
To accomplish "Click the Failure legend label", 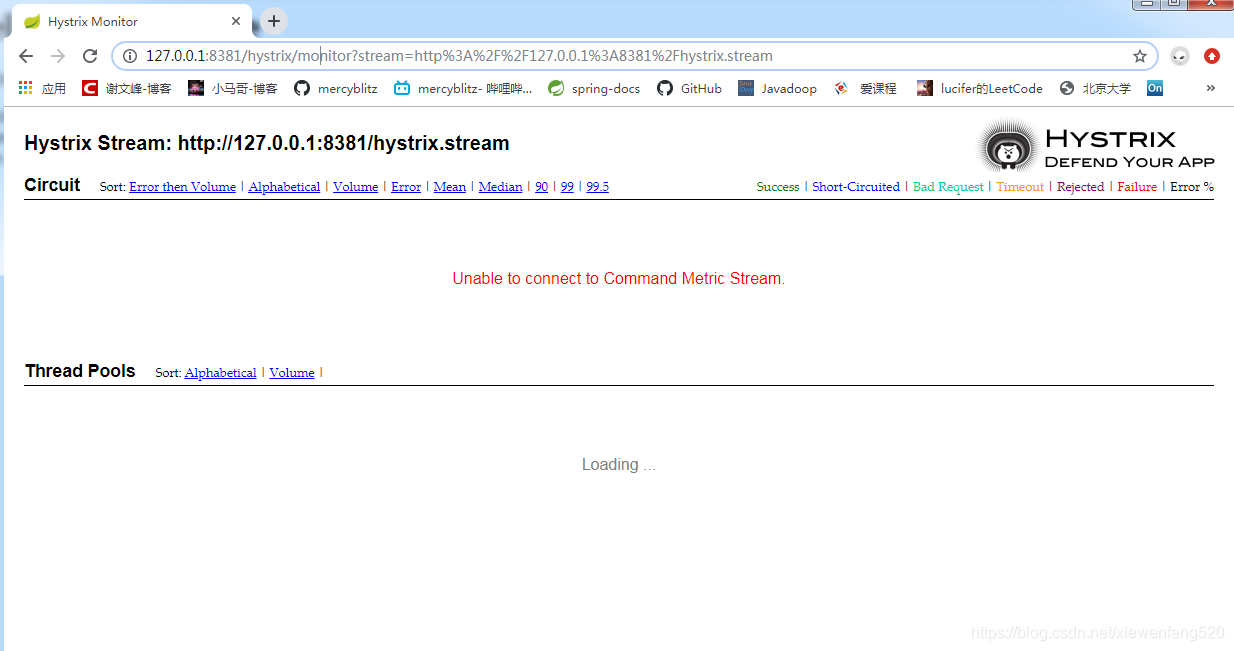I will pyautogui.click(x=1137, y=187).
